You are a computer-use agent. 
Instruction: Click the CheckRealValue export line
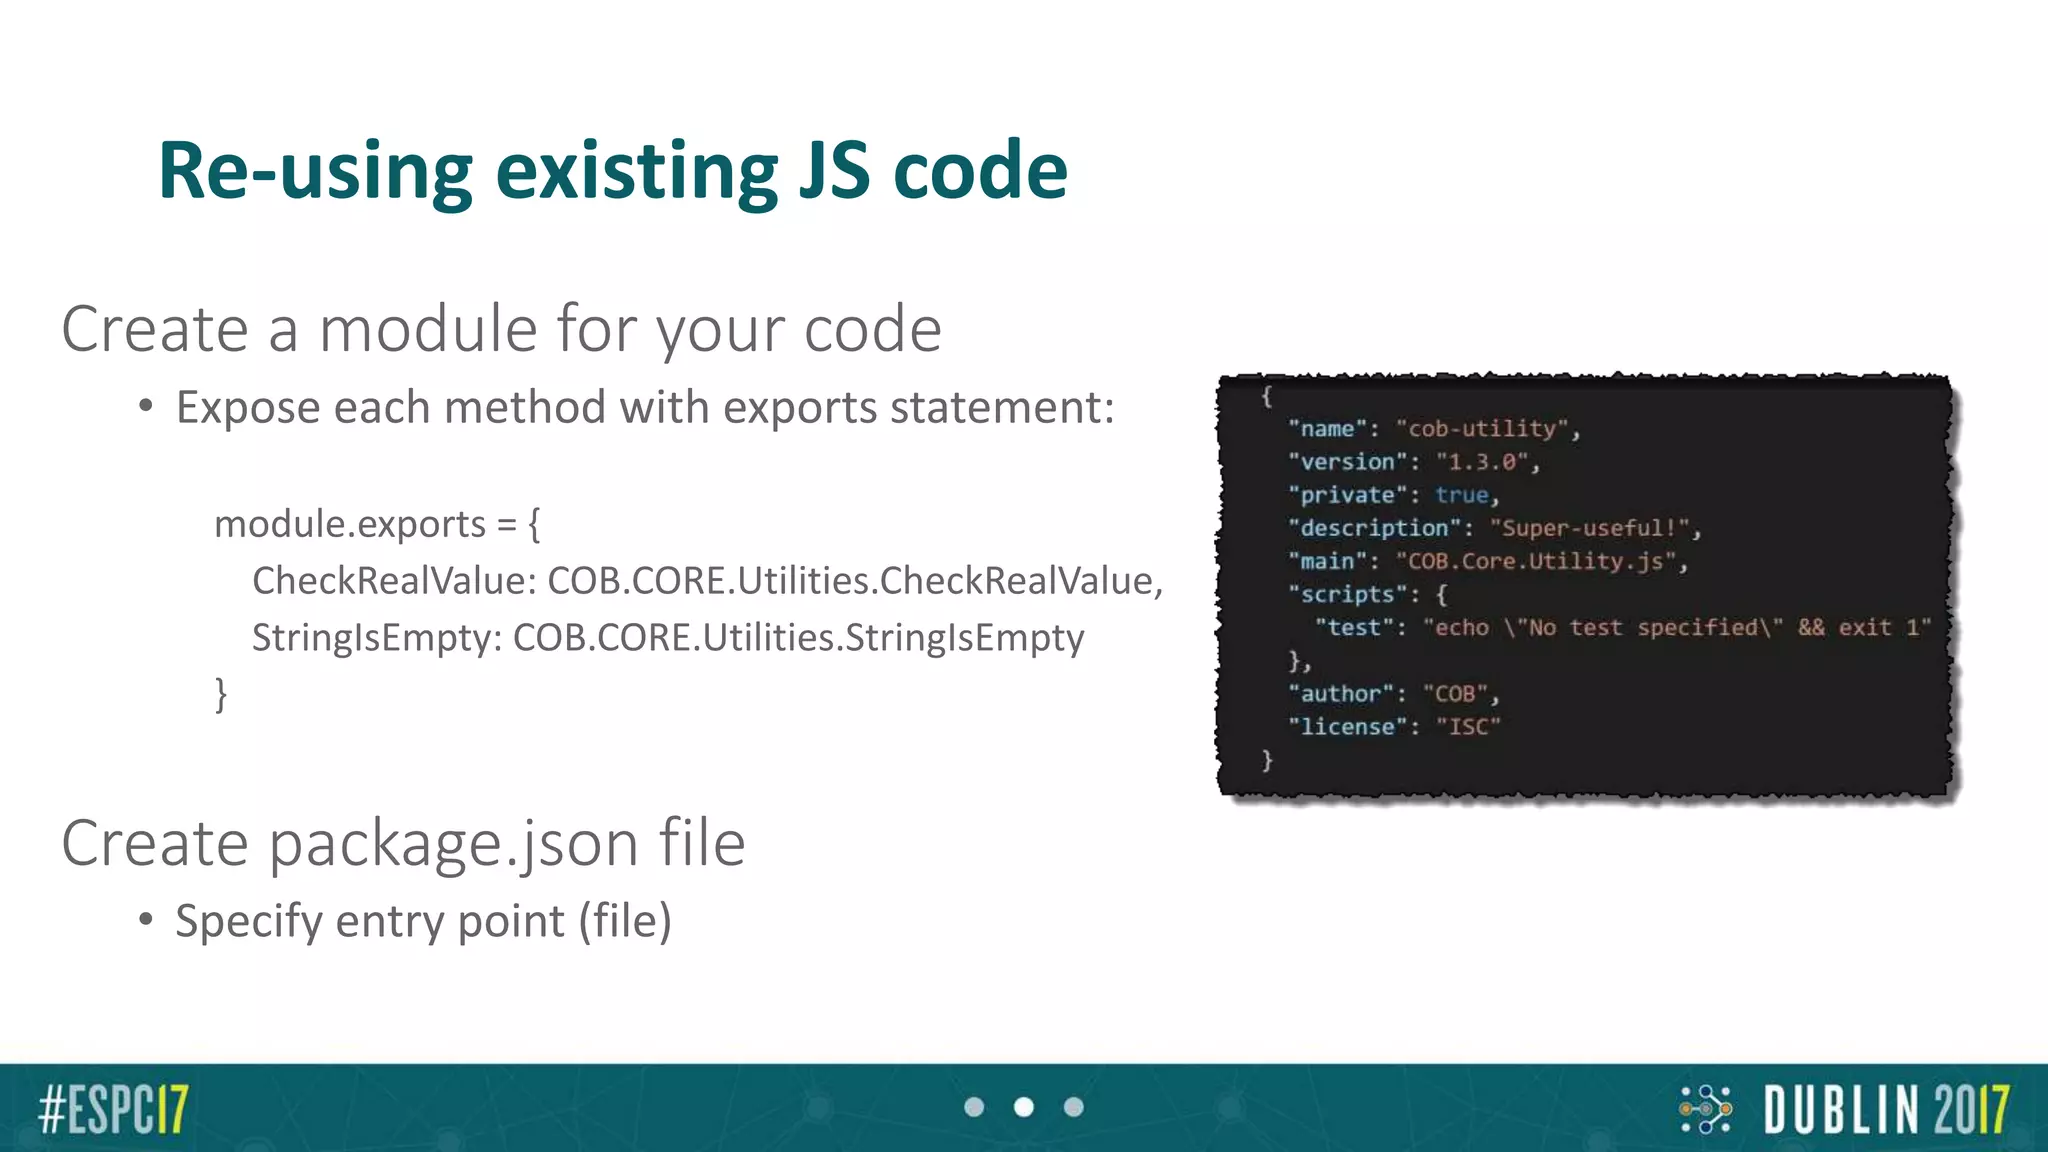(x=708, y=581)
